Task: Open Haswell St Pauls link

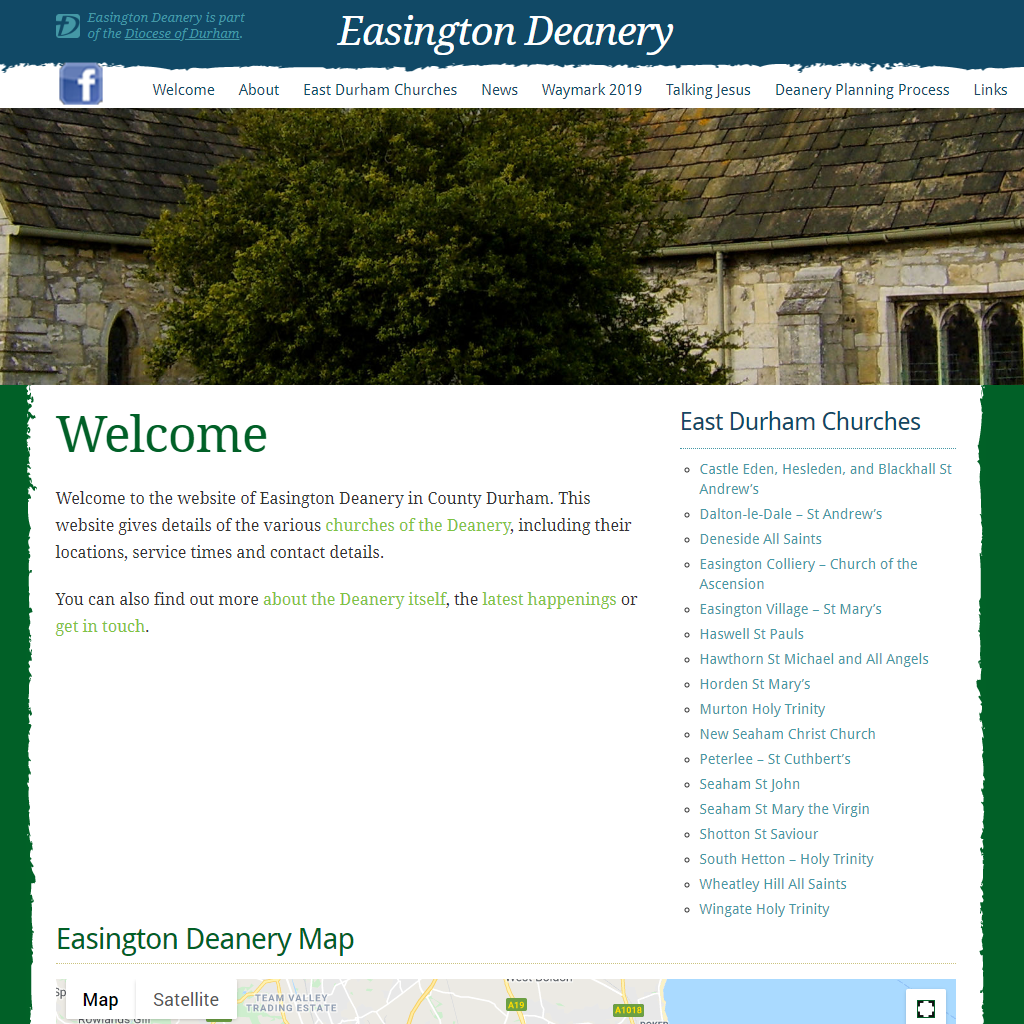Action: point(752,634)
